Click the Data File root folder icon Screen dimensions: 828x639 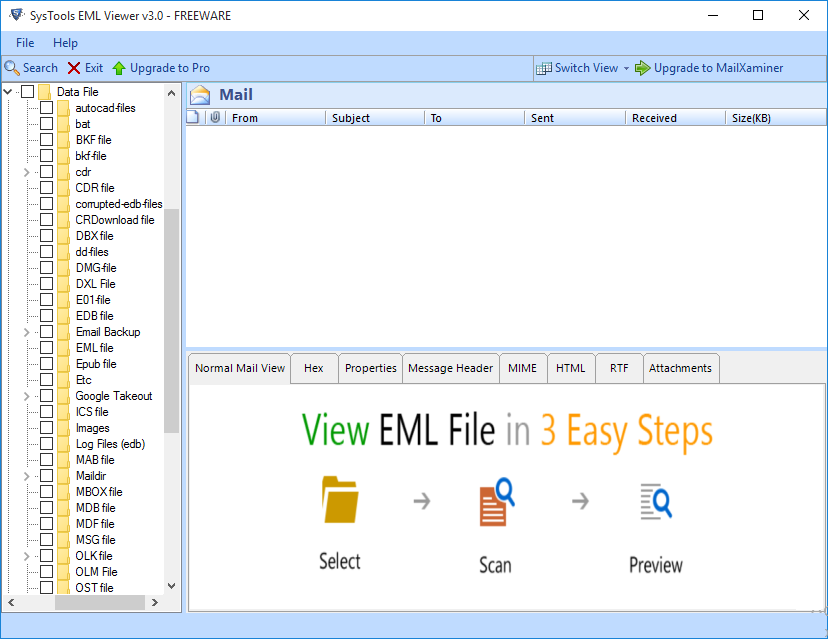(x=45, y=92)
